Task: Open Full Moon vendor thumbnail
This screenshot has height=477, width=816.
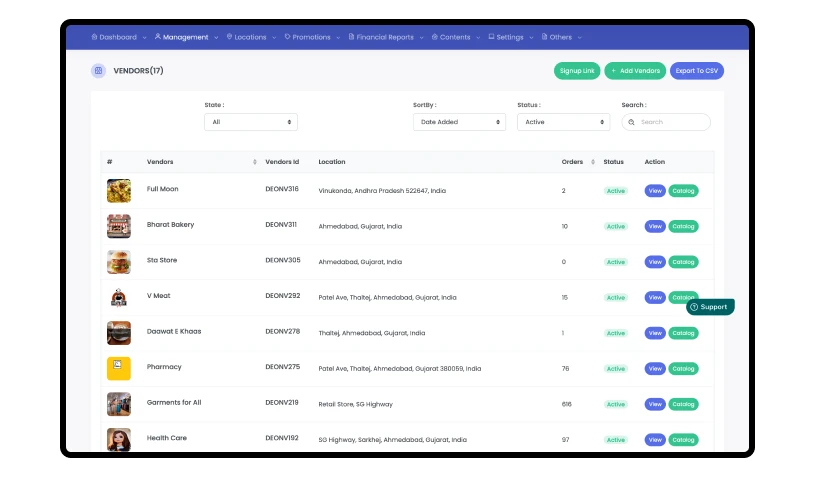Action: coord(119,190)
